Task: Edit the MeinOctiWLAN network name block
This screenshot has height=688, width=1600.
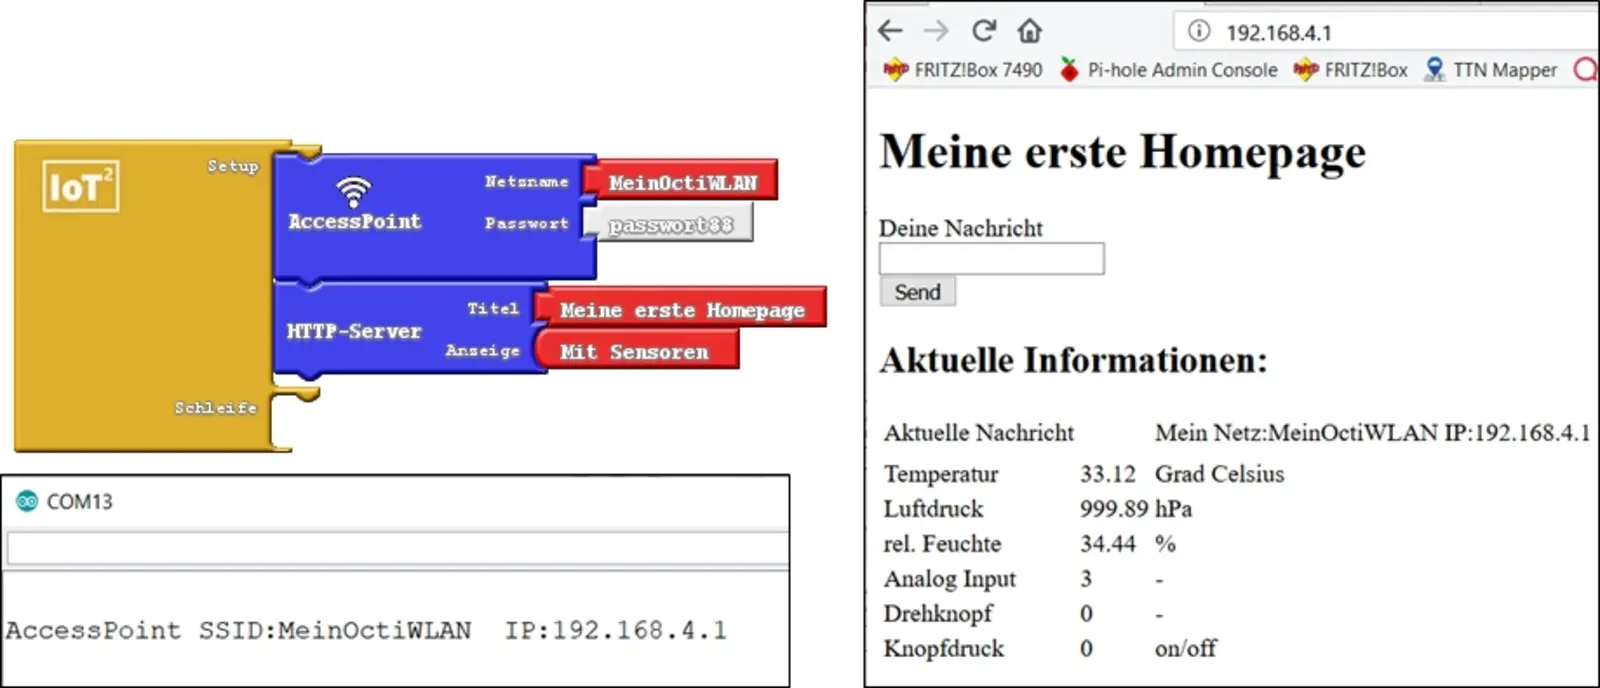Action: click(683, 182)
